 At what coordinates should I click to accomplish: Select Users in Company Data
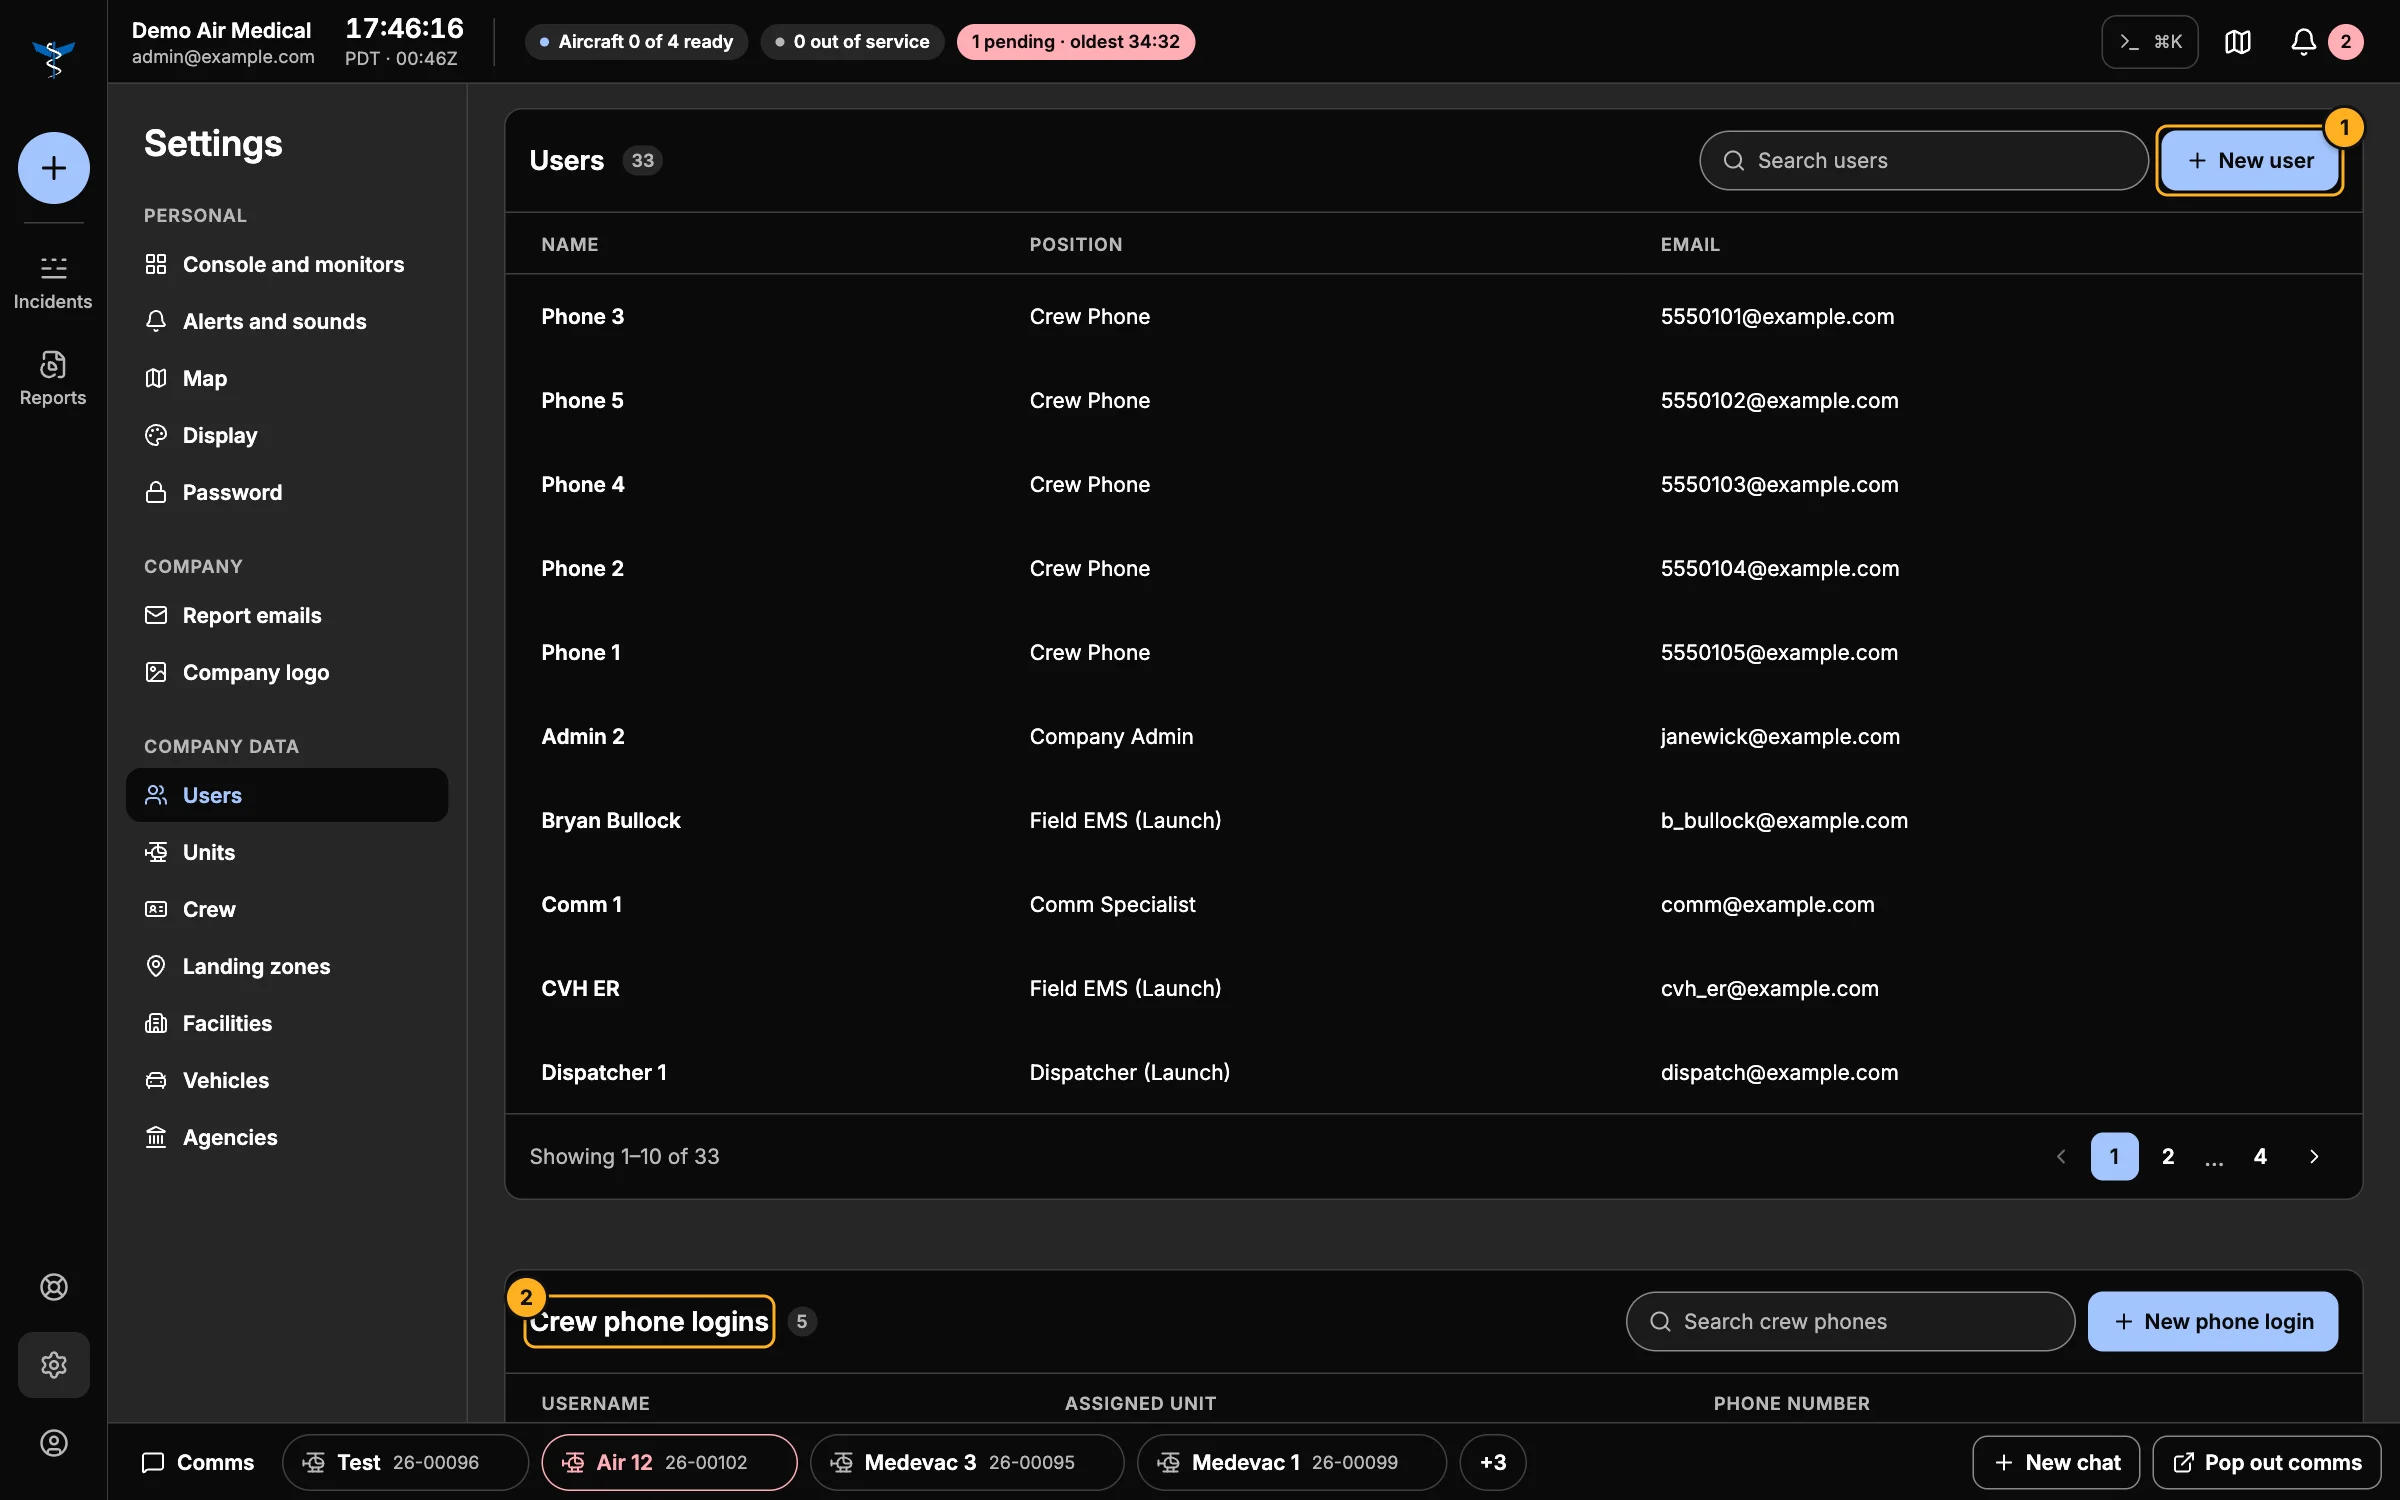coord(287,795)
